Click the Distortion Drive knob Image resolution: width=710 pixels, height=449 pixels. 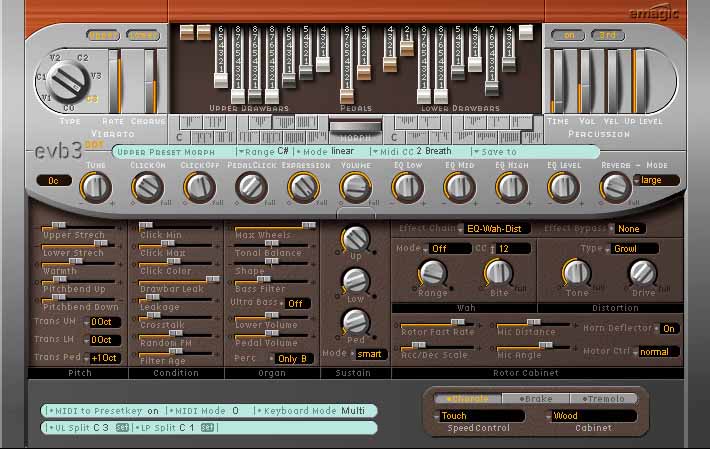pyautogui.click(x=643, y=273)
